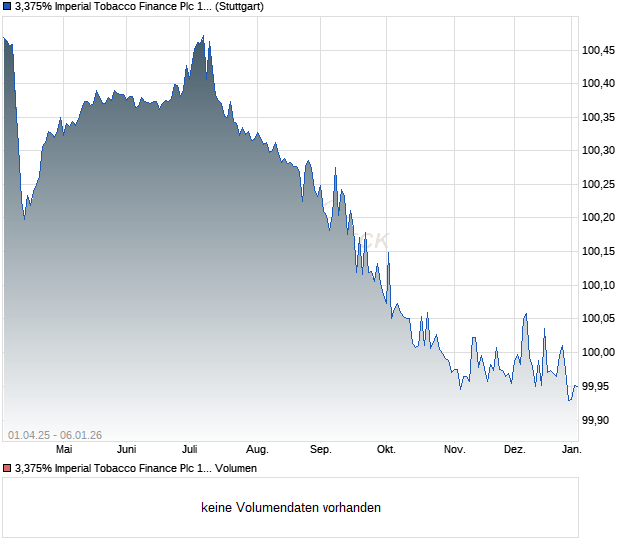Click the 99,90 price axis label

pyautogui.click(x=598, y=420)
